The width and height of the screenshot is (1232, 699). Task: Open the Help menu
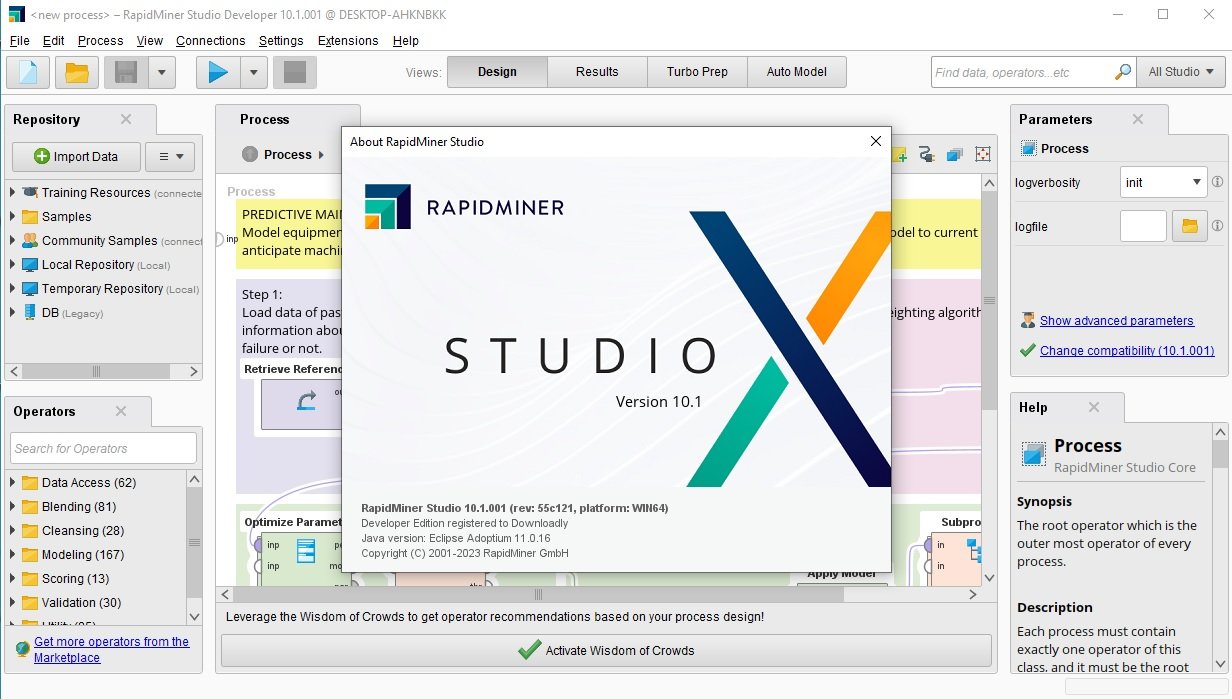pyautogui.click(x=406, y=41)
